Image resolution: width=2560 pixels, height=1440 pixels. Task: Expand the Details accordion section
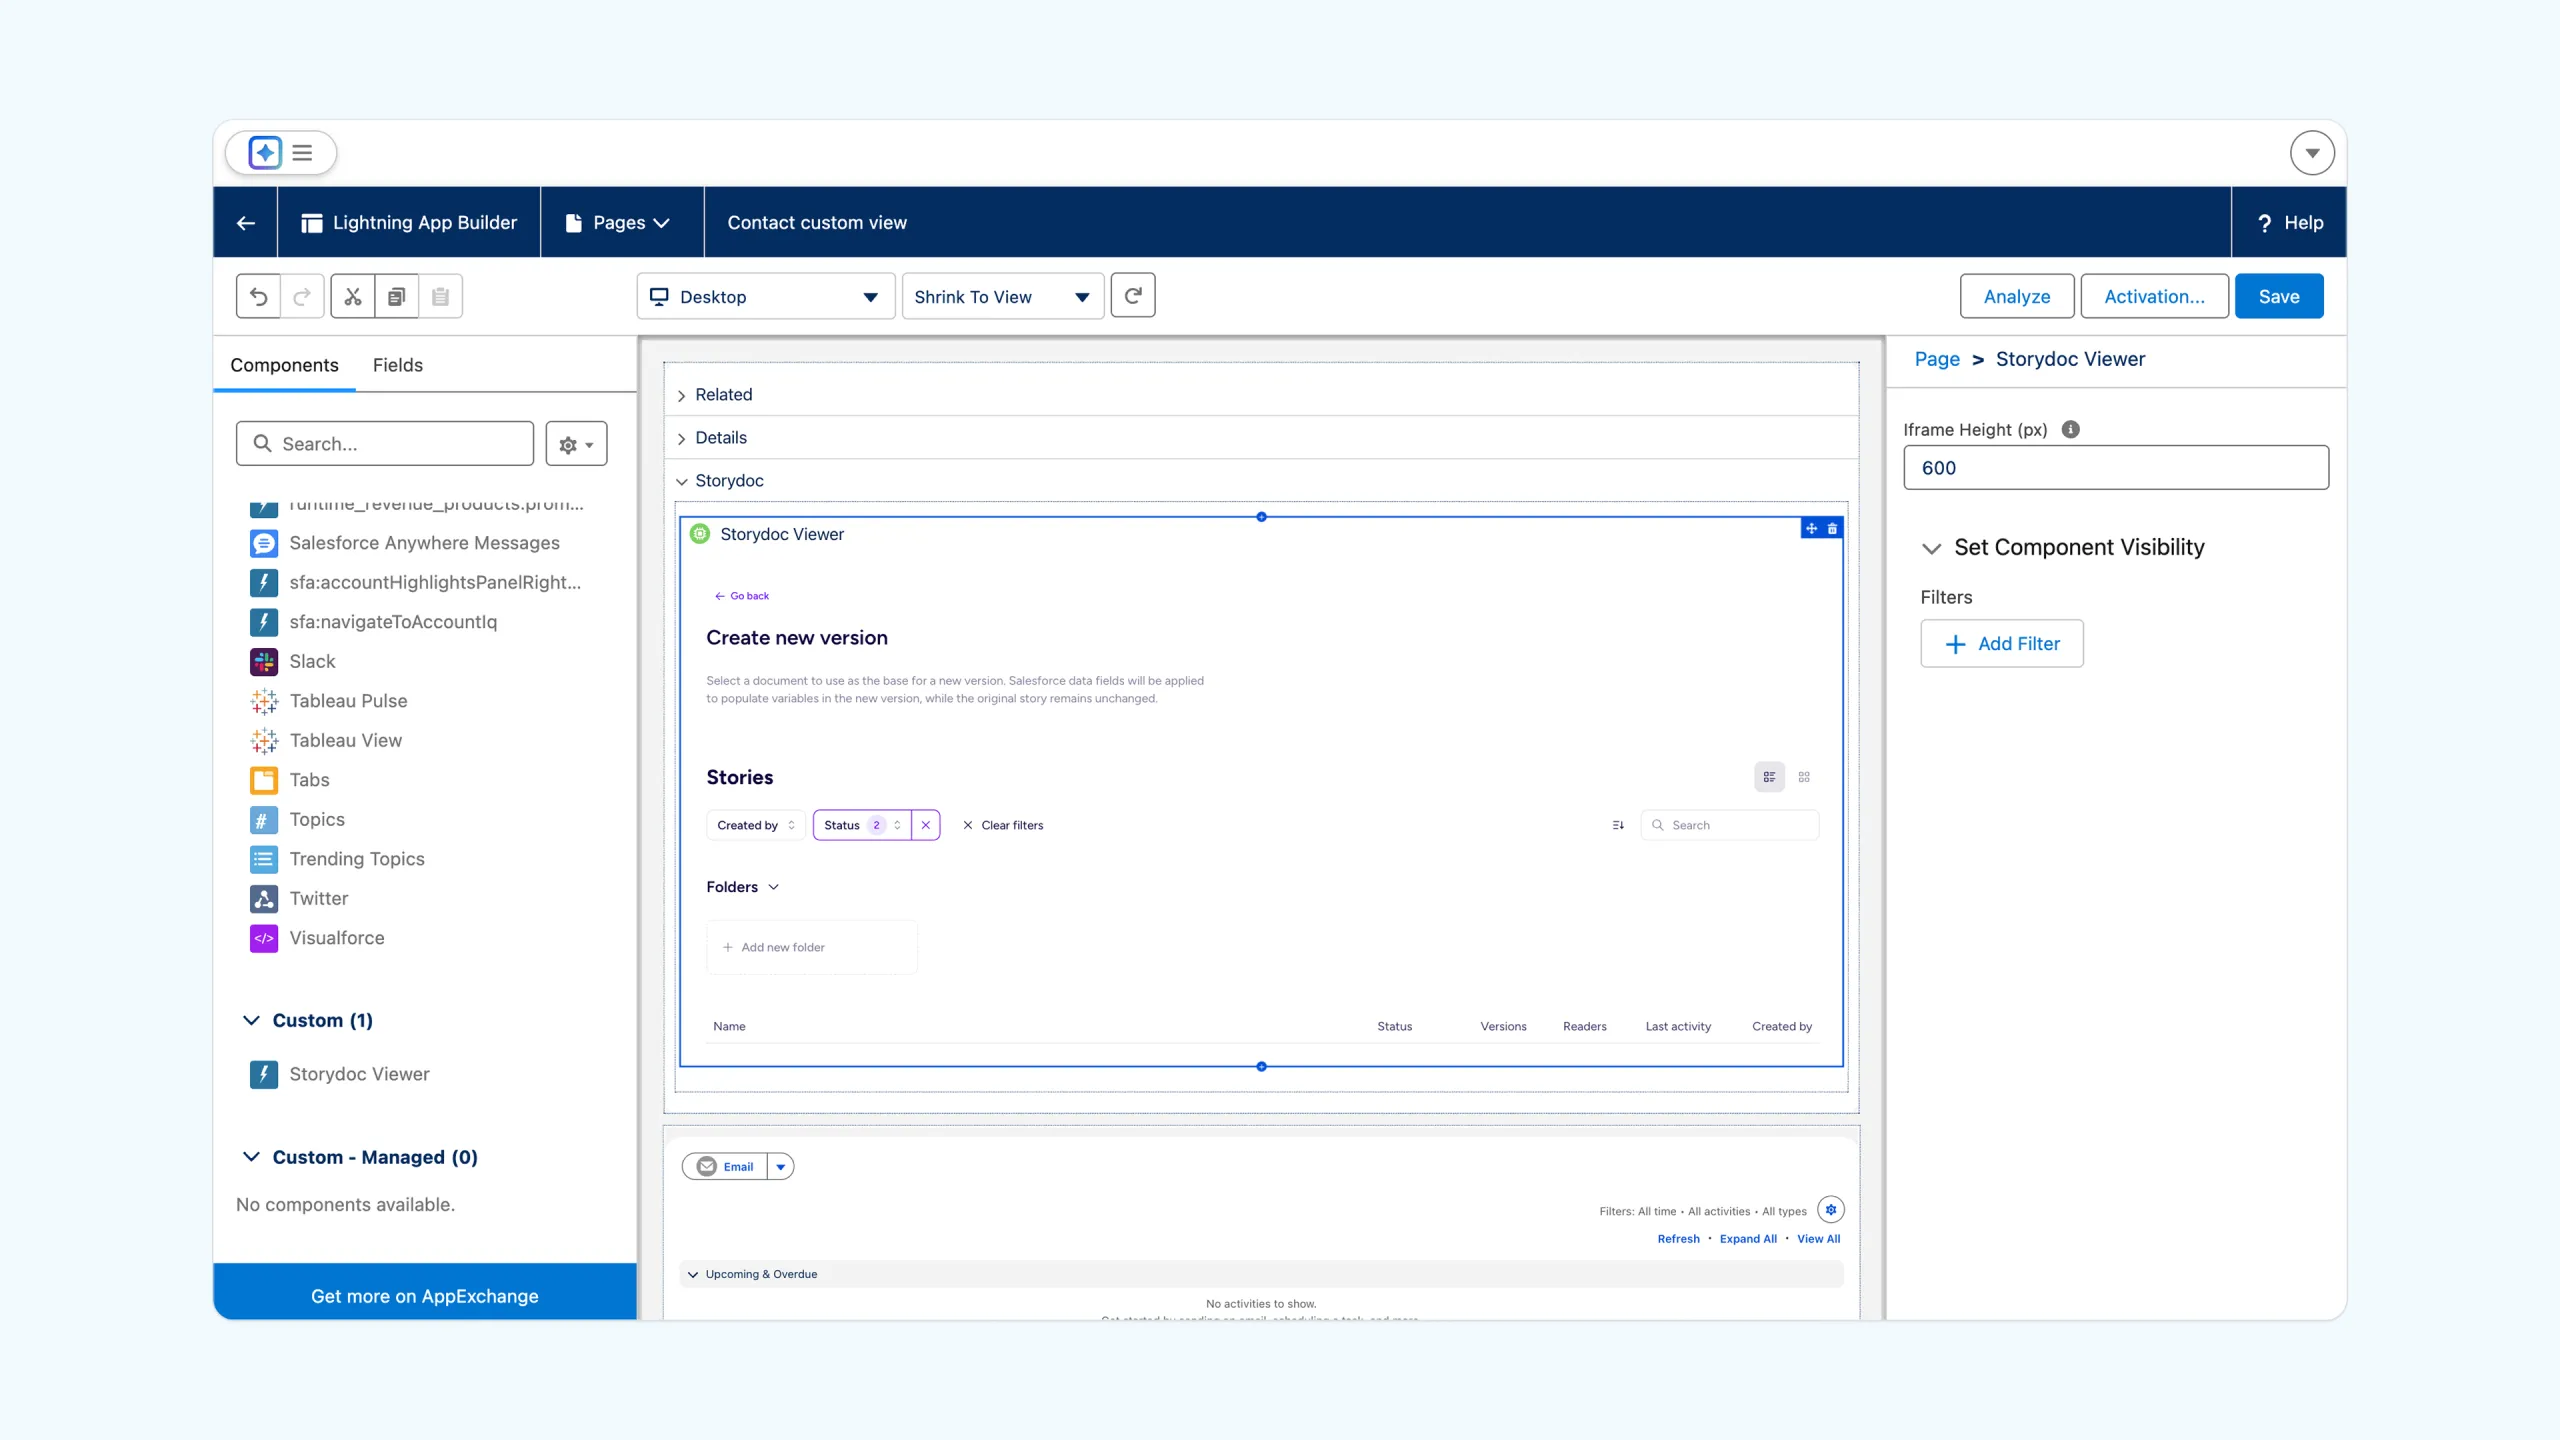(x=682, y=439)
